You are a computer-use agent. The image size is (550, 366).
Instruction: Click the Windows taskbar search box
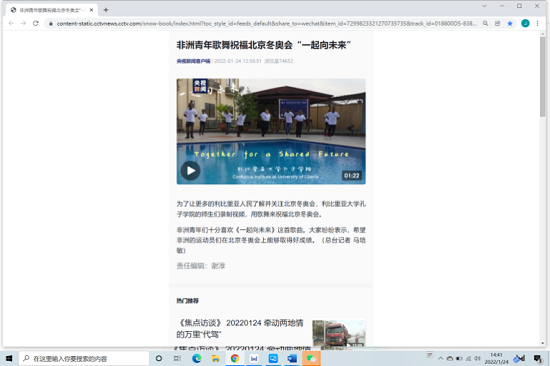click(84, 358)
